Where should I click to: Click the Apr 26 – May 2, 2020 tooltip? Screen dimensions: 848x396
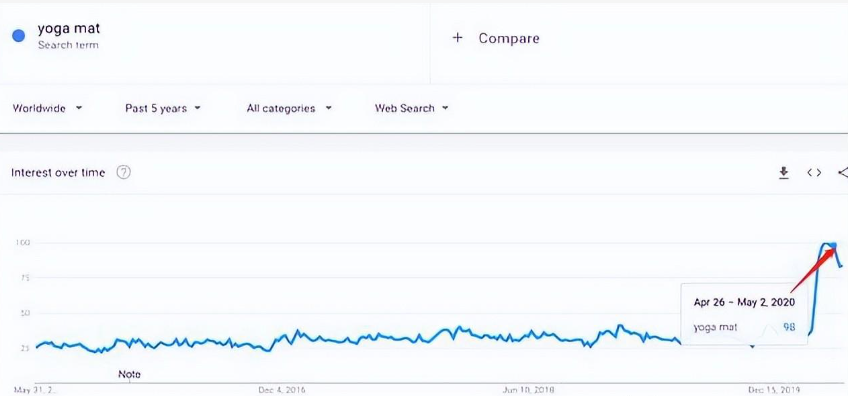pyautogui.click(x=744, y=314)
